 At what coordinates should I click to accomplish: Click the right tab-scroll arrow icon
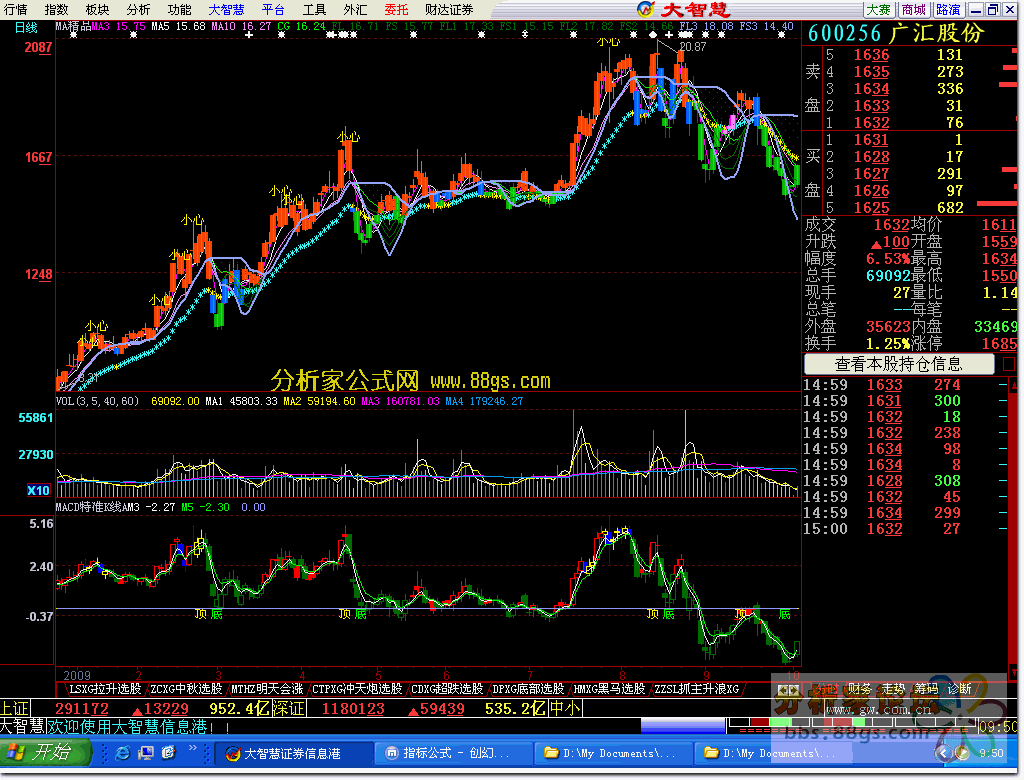[794, 690]
